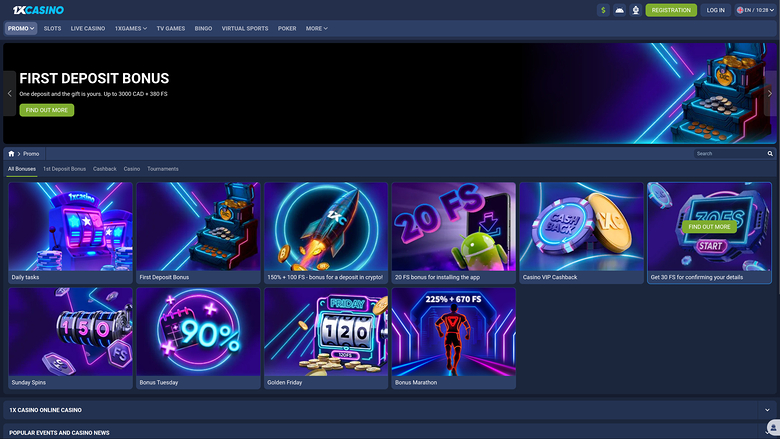Click the webcam icon in header
The width and height of the screenshot is (780, 439).
(636, 10)
